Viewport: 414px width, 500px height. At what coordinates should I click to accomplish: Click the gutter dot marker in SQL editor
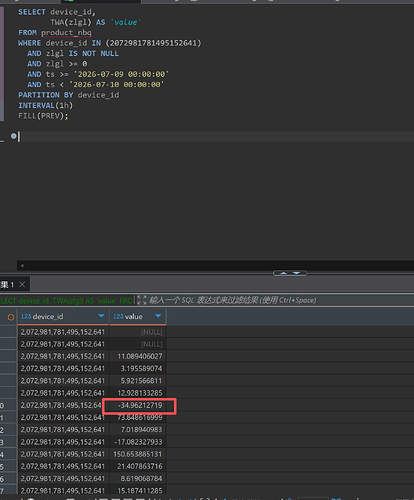(13, 136)
